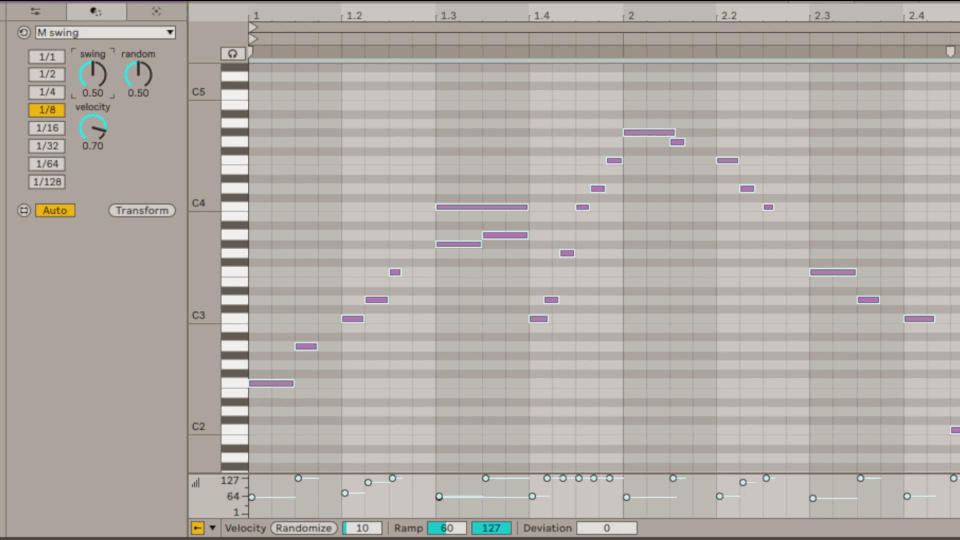
Task: Toggle the yellow lane selector button
Action: tap(197, 528)
